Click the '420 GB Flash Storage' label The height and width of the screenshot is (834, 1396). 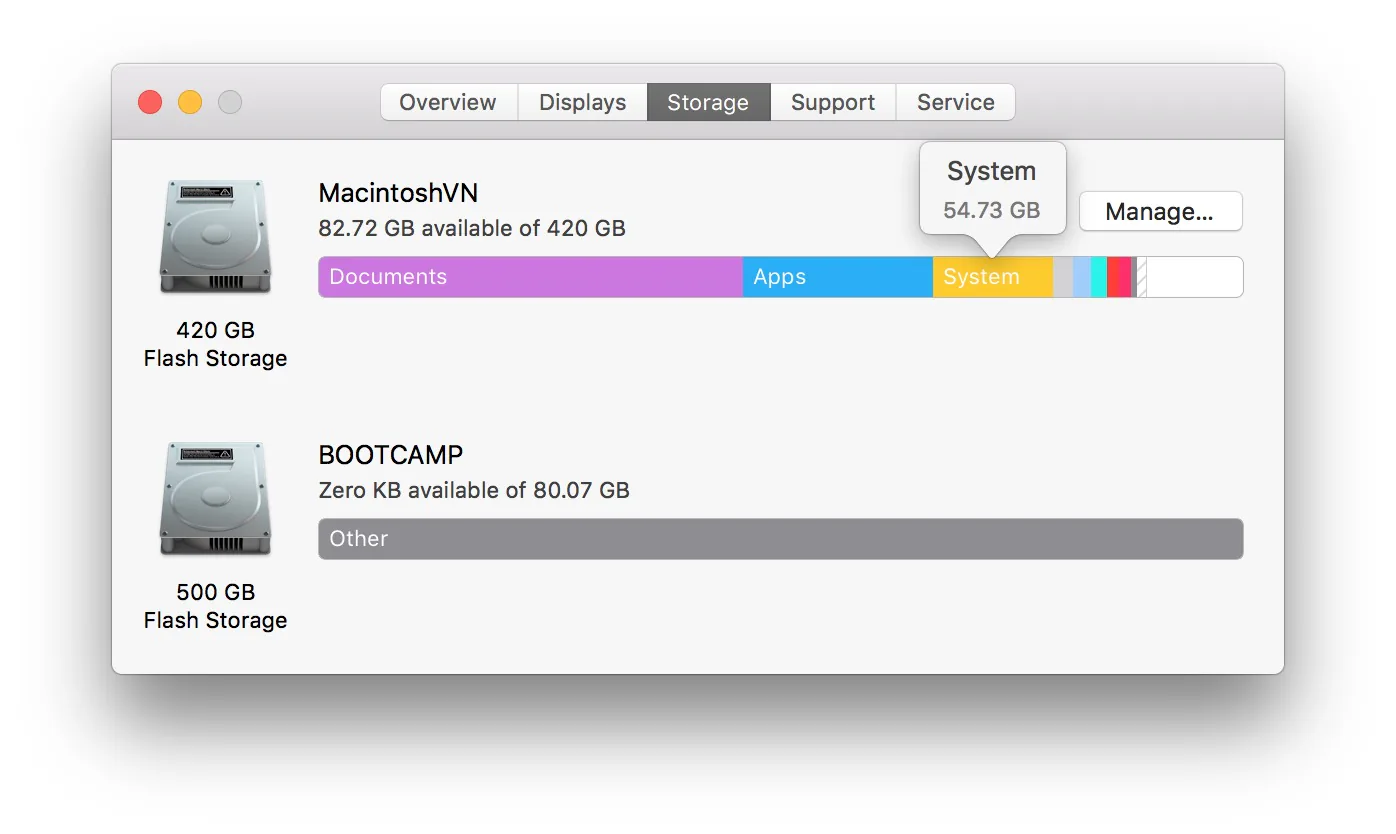coord(215,344)
